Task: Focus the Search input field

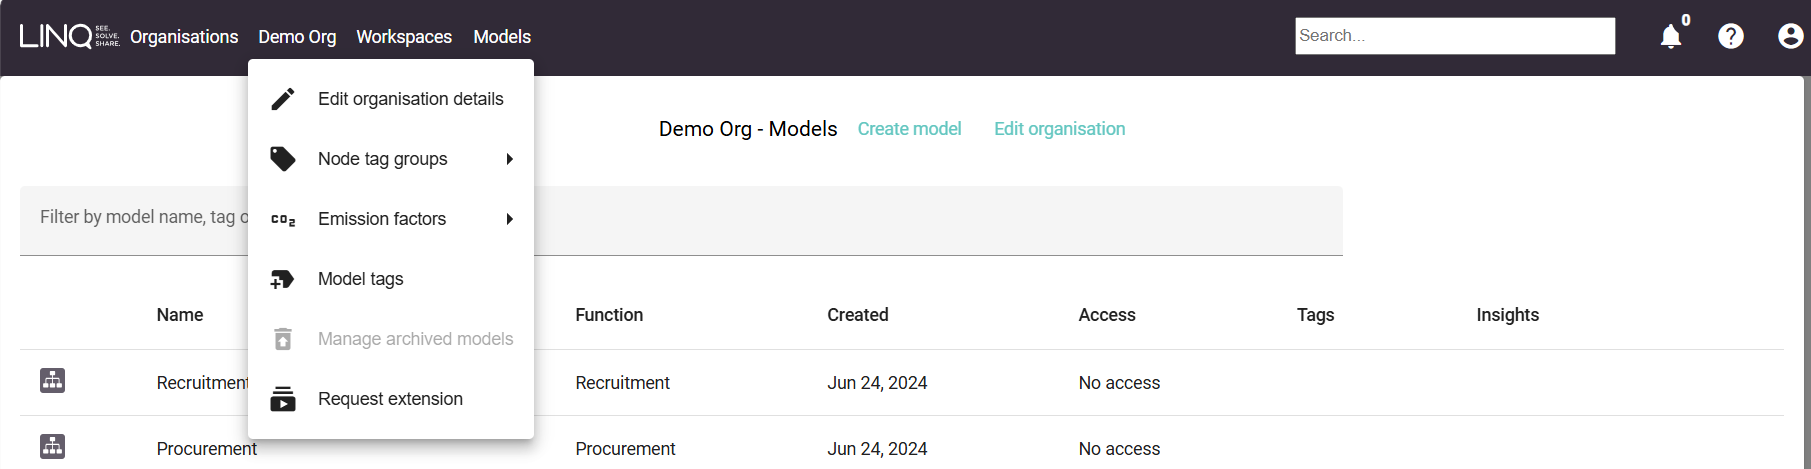Action: pos(1454,36)
